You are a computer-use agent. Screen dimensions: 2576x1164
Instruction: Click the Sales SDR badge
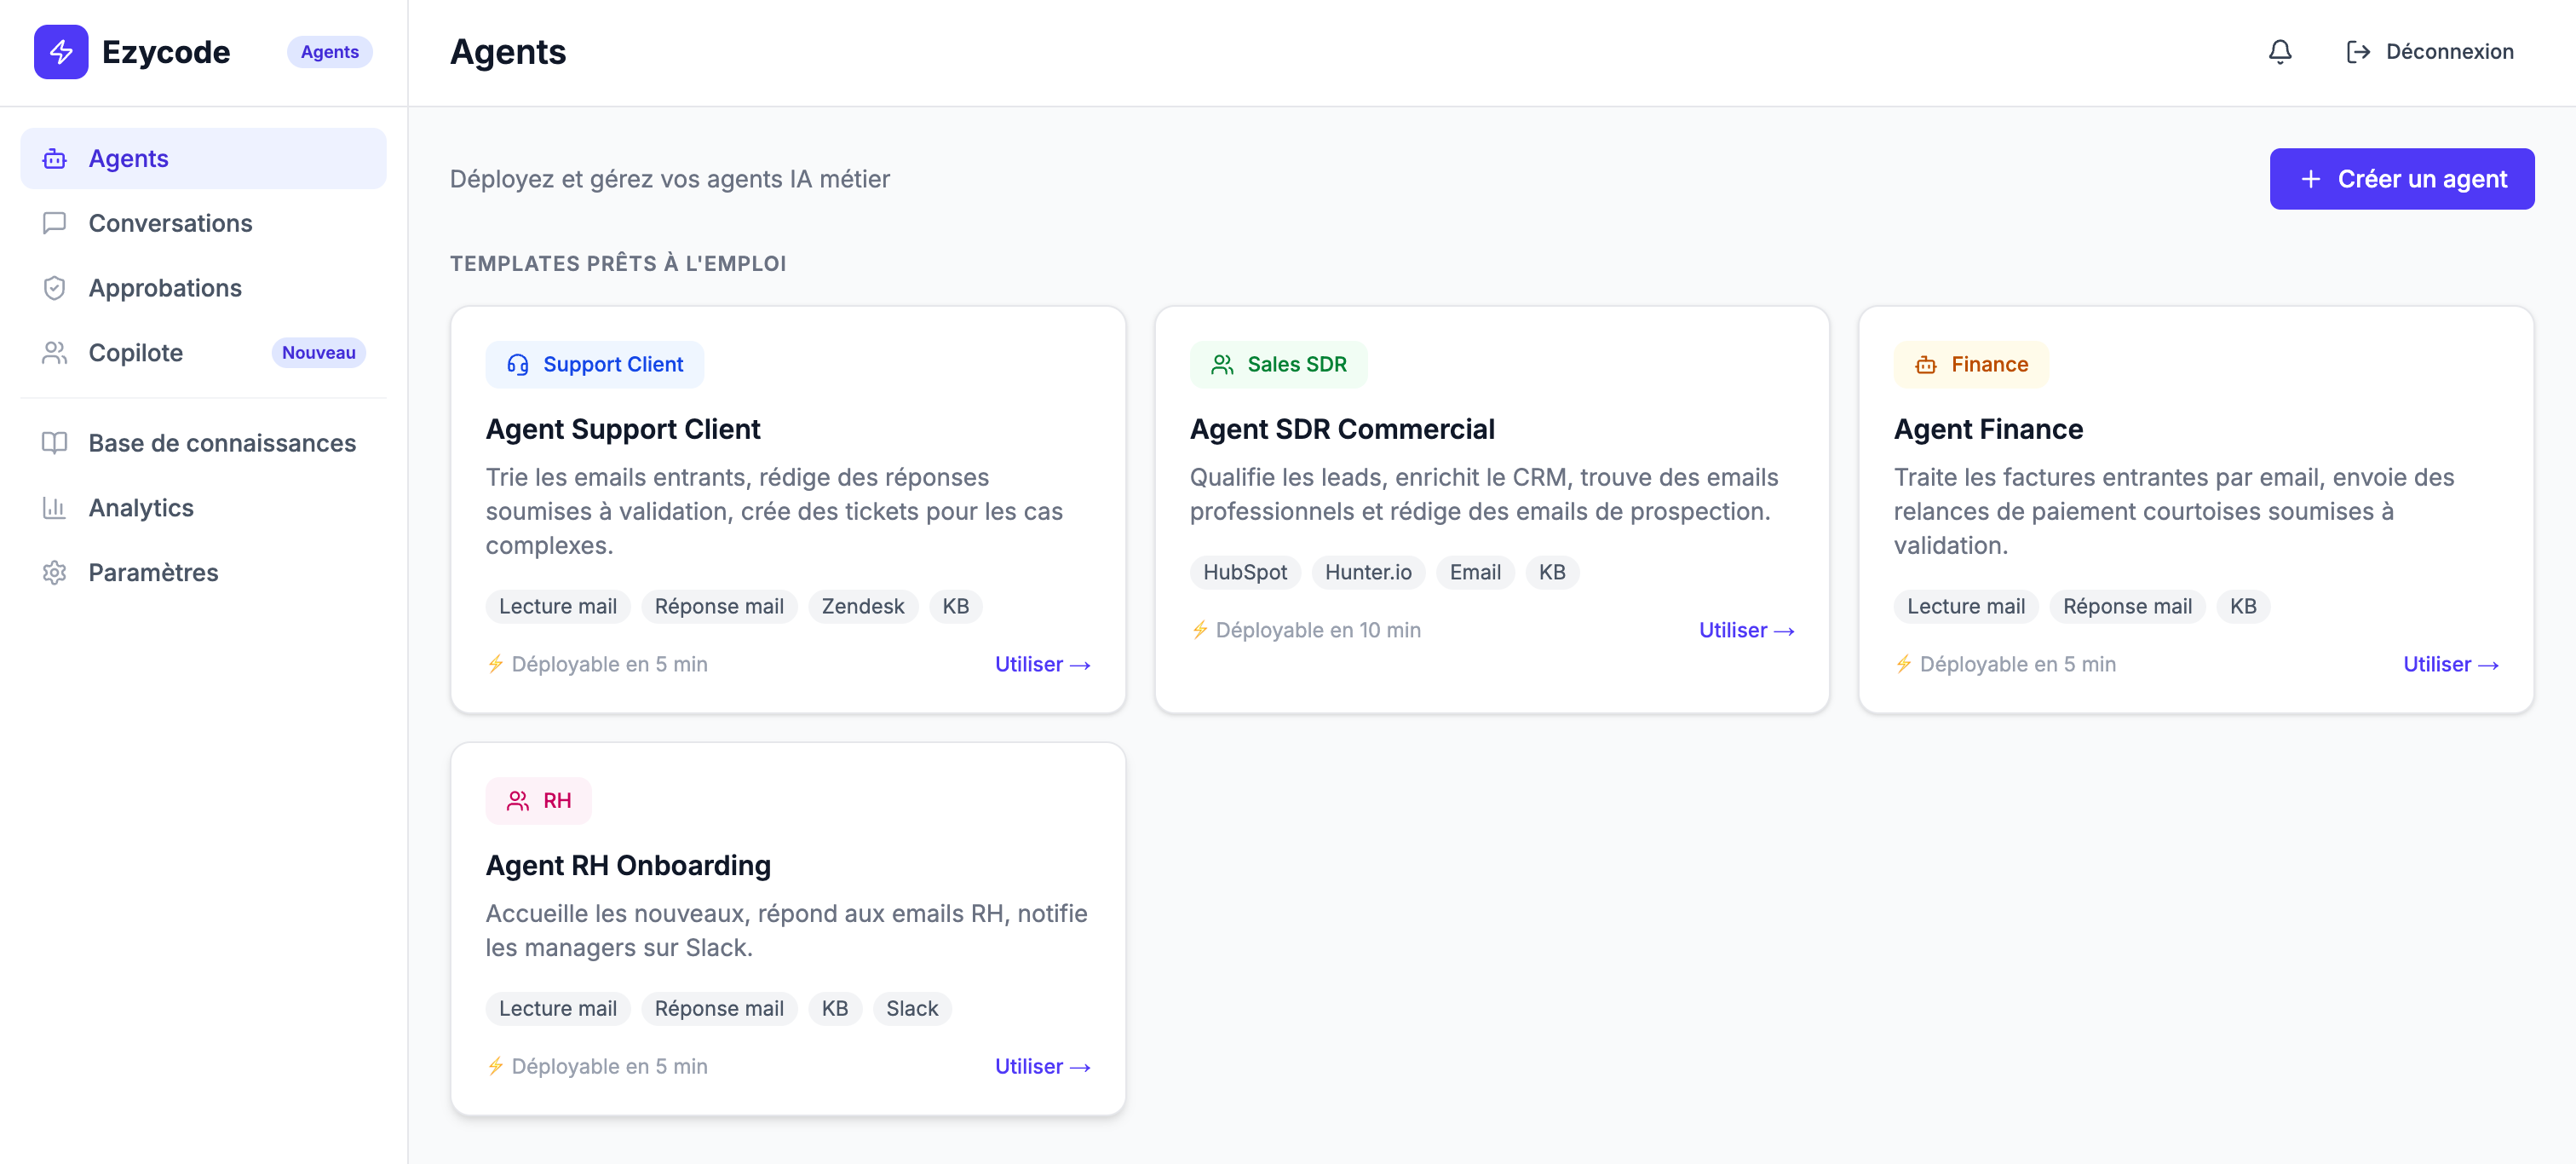(x=1279, y=364)
